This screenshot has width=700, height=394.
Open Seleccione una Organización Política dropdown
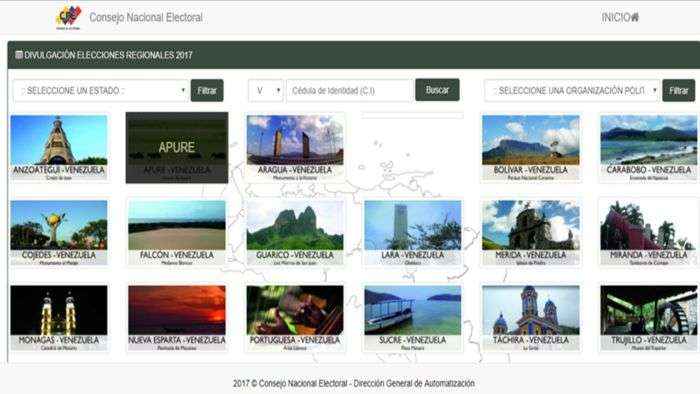[x=572, y=91]
